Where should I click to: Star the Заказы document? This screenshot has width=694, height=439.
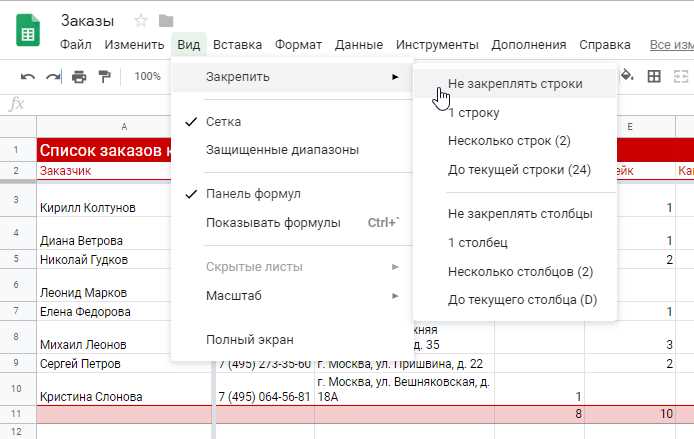click(x=141, y=21)
